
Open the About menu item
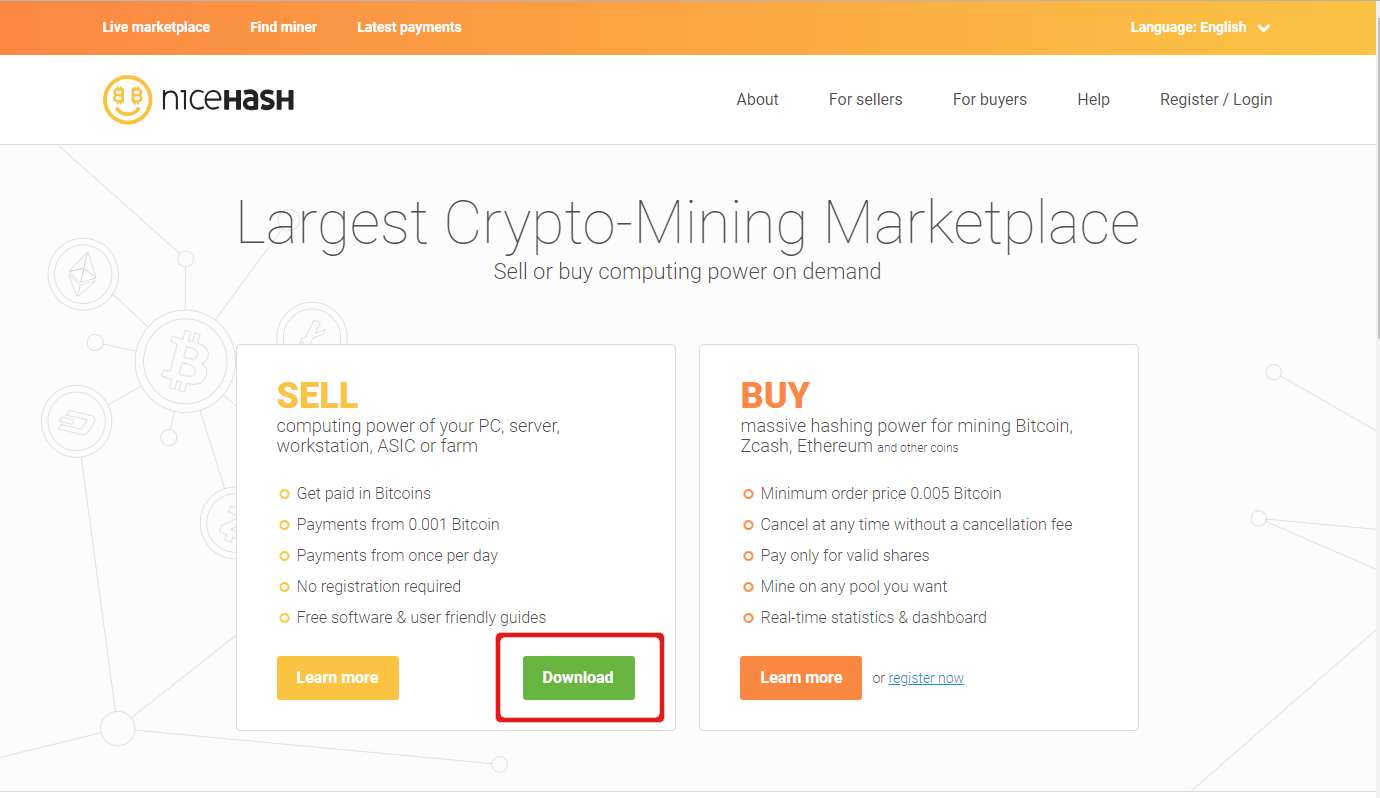757,99
